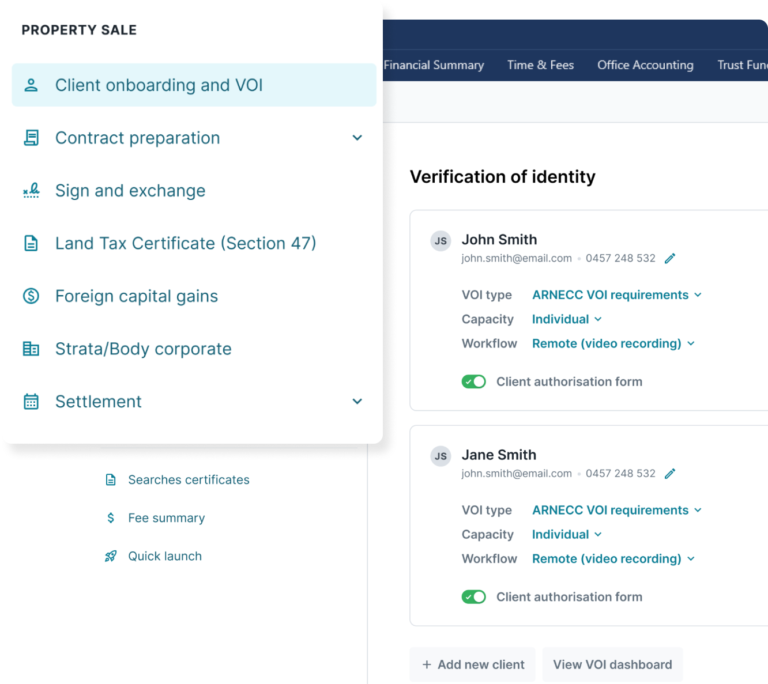768x684 pixels.
Task: Expand the Contract preparation chevron
Action: pyautogui.click(x=357, y=138)
